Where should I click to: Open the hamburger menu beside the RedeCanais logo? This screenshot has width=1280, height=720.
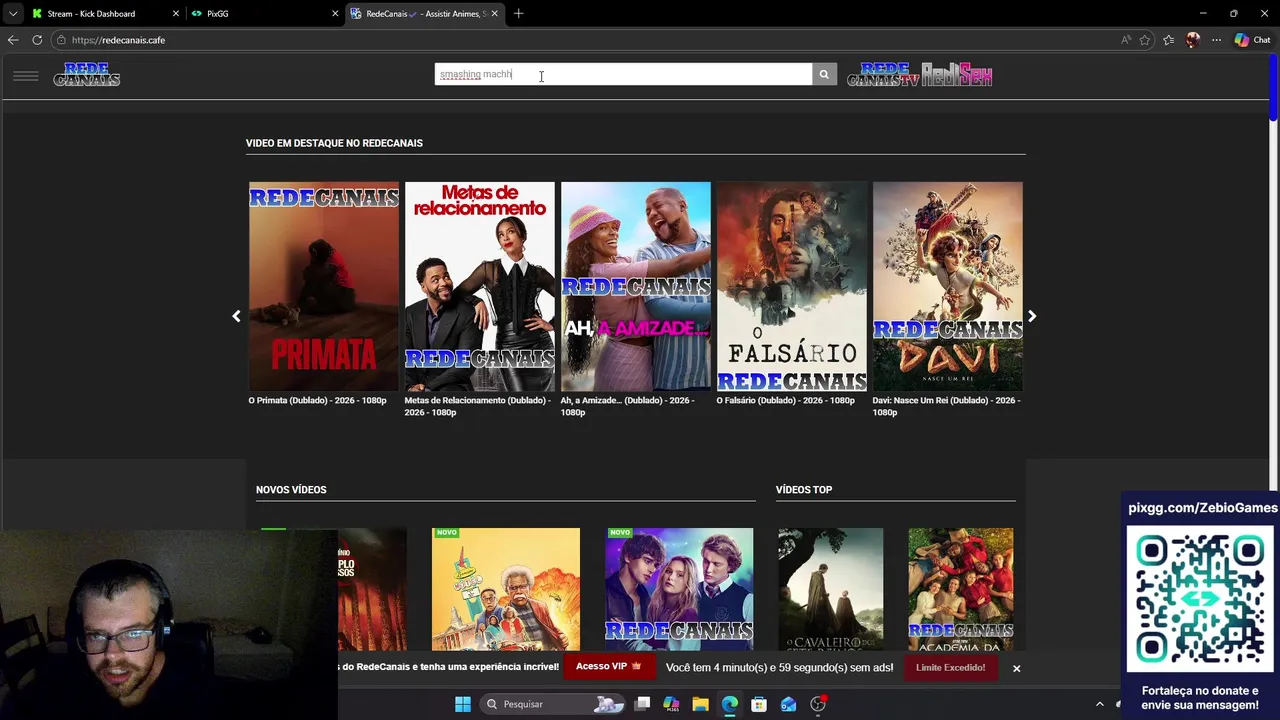[x=26, y=75]
